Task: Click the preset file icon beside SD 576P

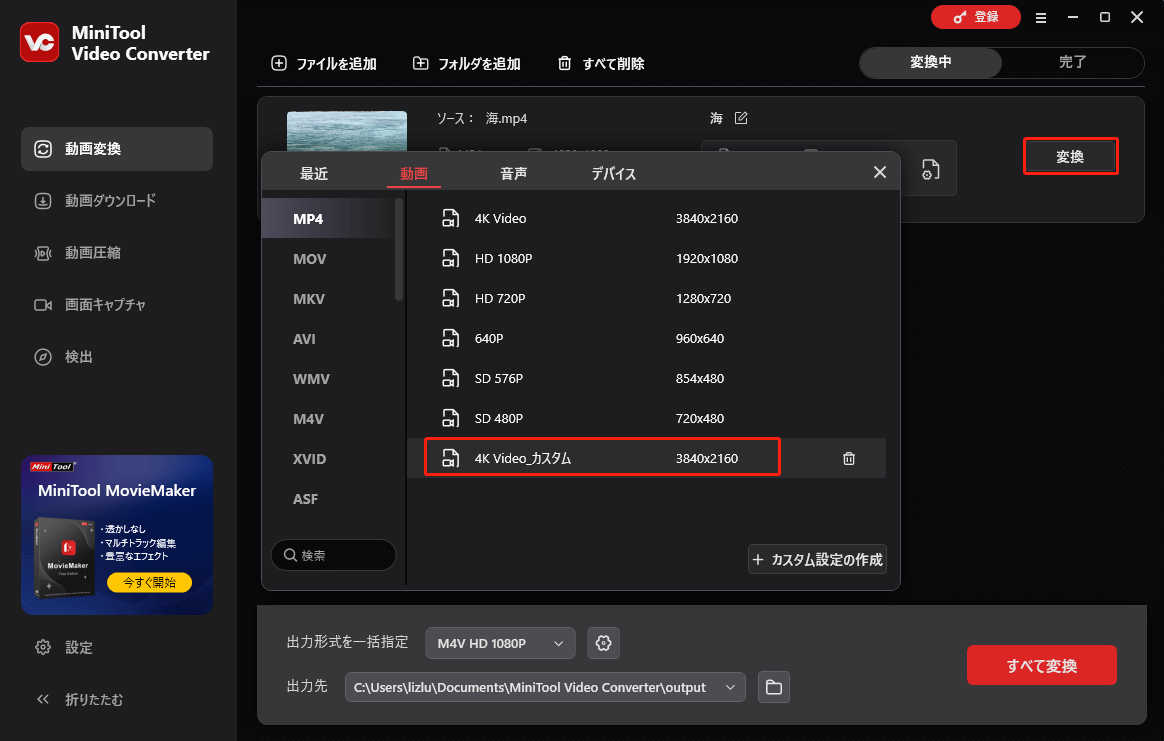Action: (451, 379)
